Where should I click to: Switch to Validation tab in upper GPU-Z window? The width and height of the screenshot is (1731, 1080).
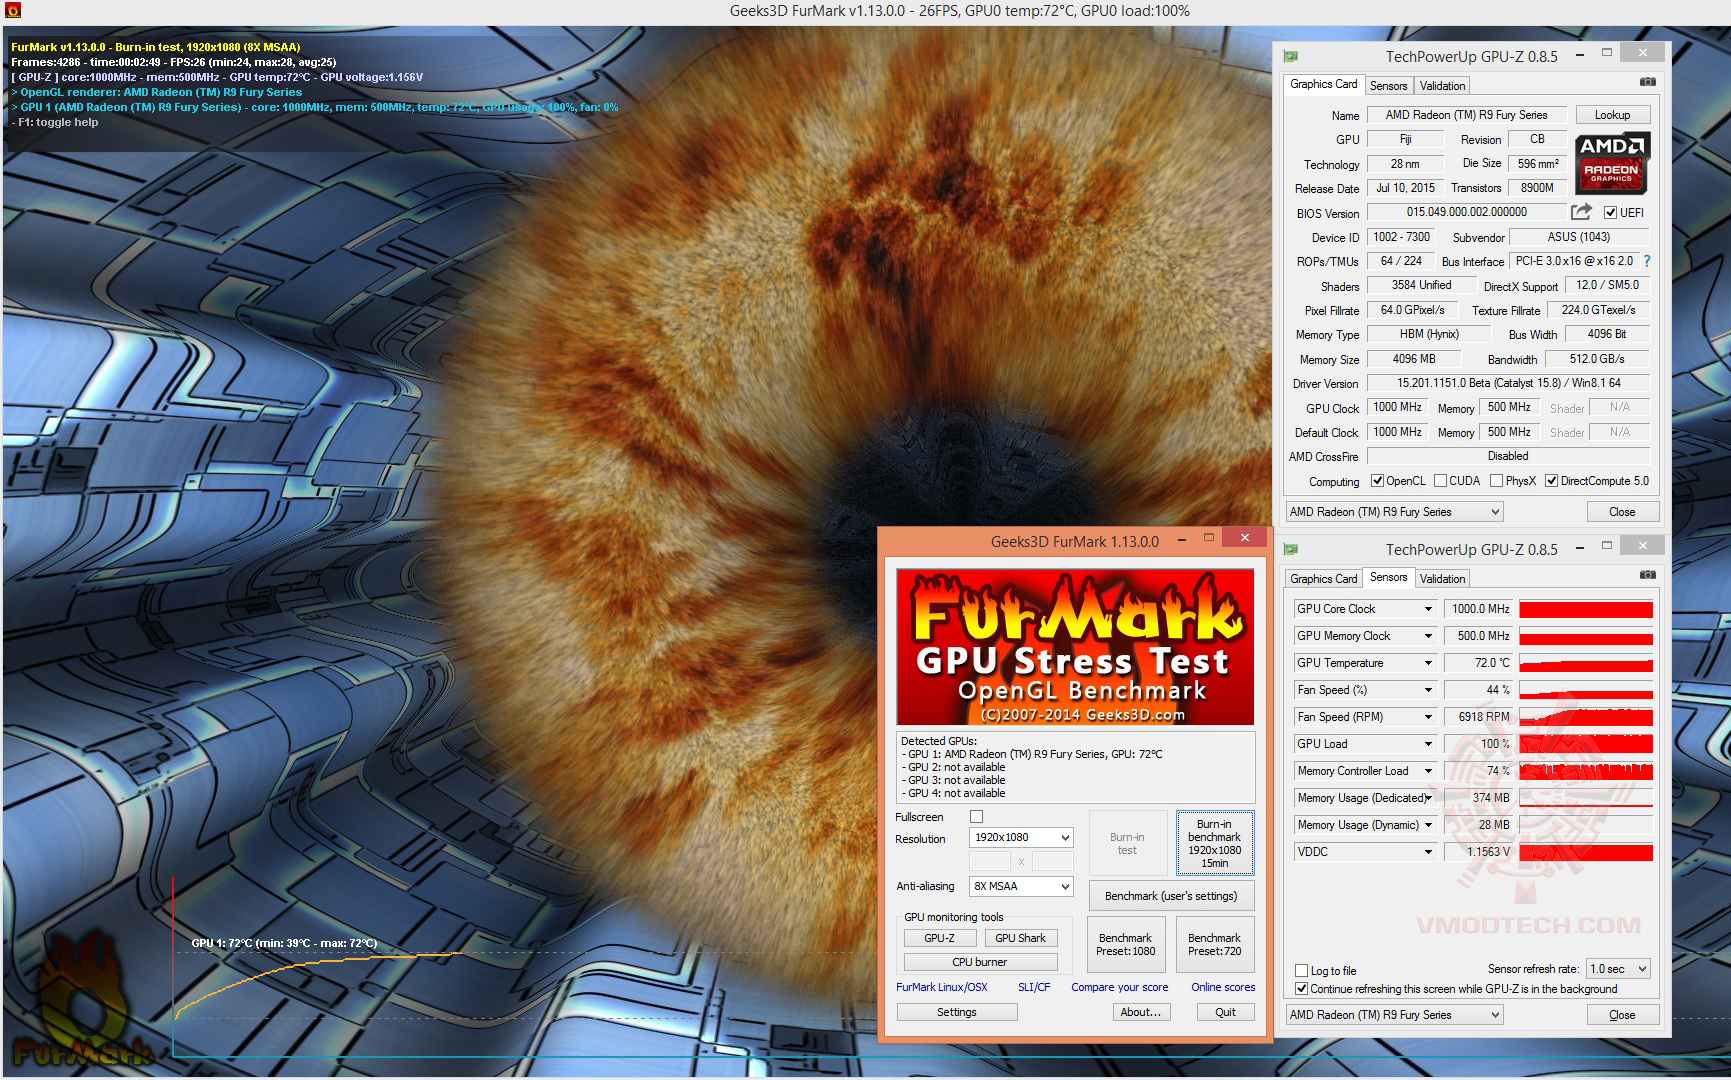(1442, 86)
